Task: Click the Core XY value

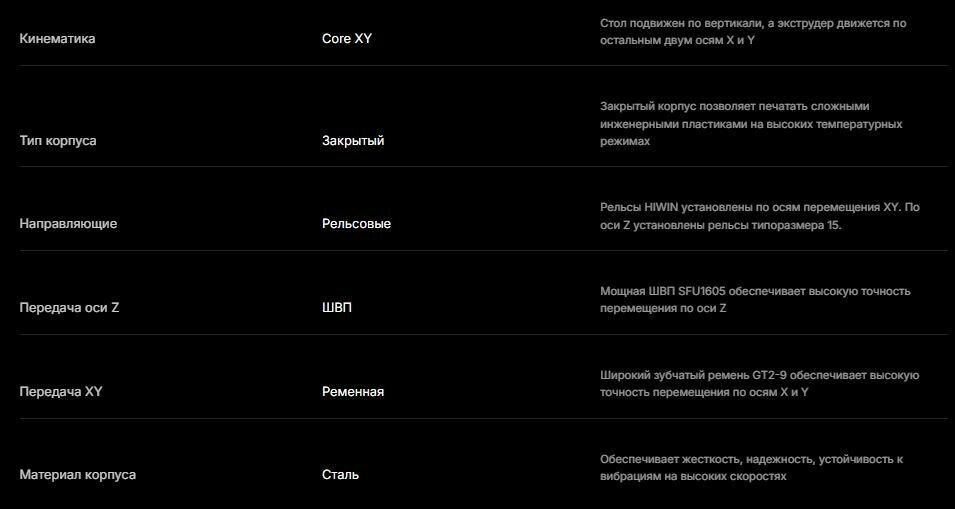Action: pyautogui.click(x=347, y=39)
